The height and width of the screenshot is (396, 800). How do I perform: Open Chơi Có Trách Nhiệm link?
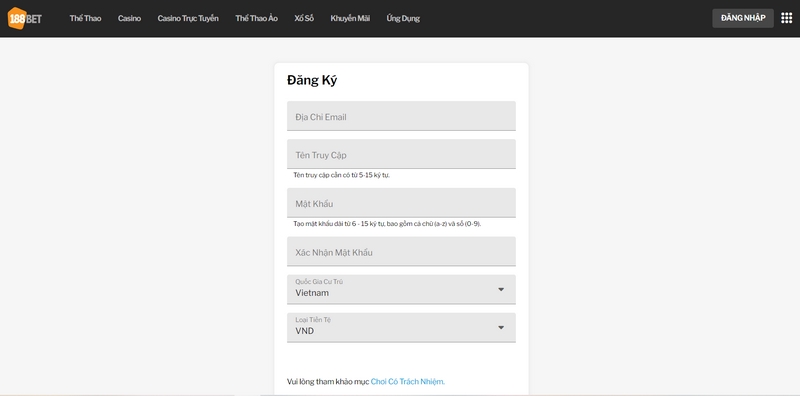coord(408,382)
